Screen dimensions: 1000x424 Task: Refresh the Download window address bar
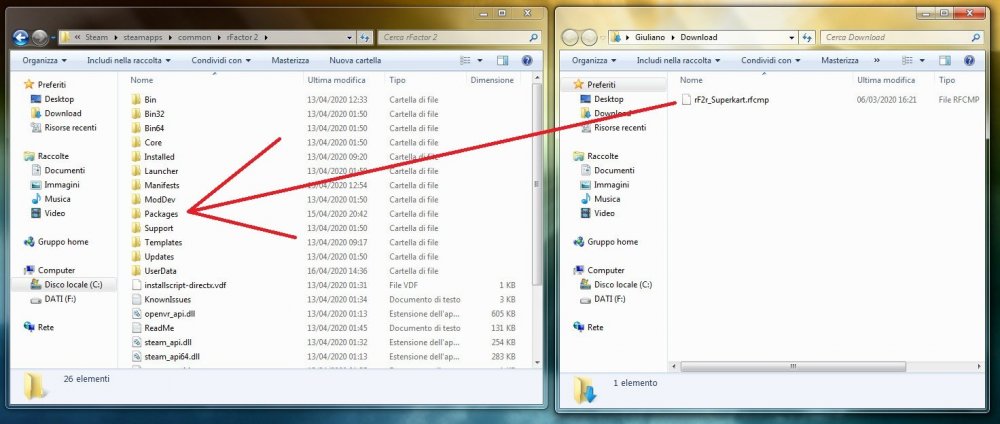[x=807, y=37]
